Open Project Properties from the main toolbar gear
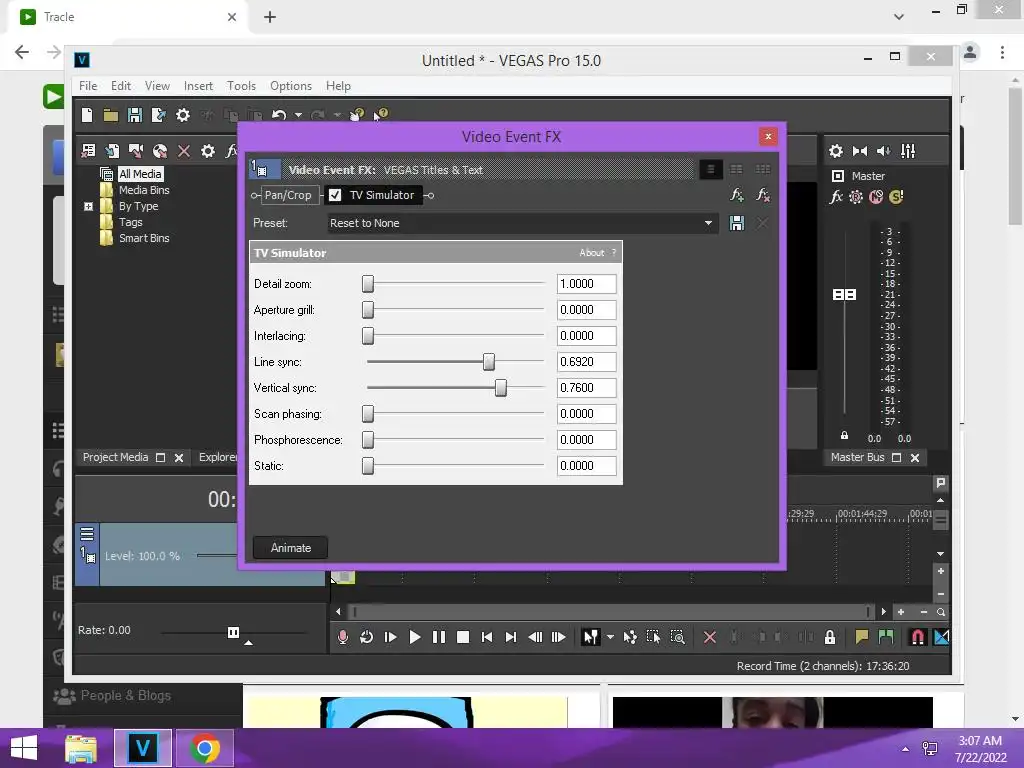1024x768 pixels. pos(183,116)
